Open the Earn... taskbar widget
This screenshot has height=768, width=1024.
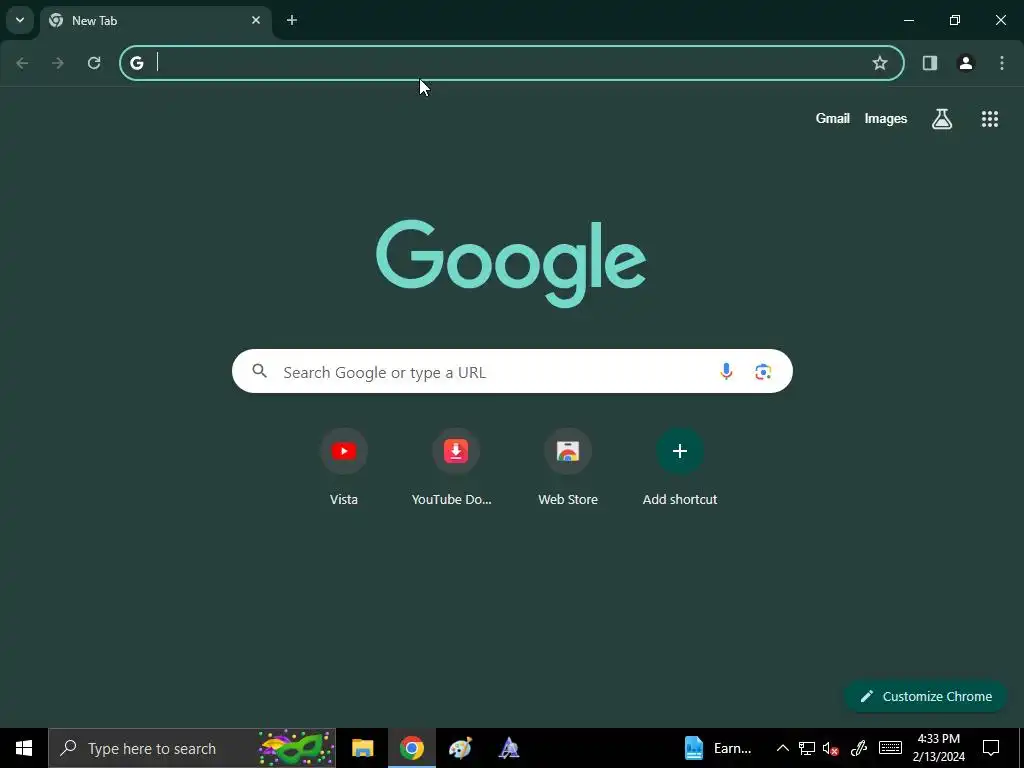tap(719, 748)
